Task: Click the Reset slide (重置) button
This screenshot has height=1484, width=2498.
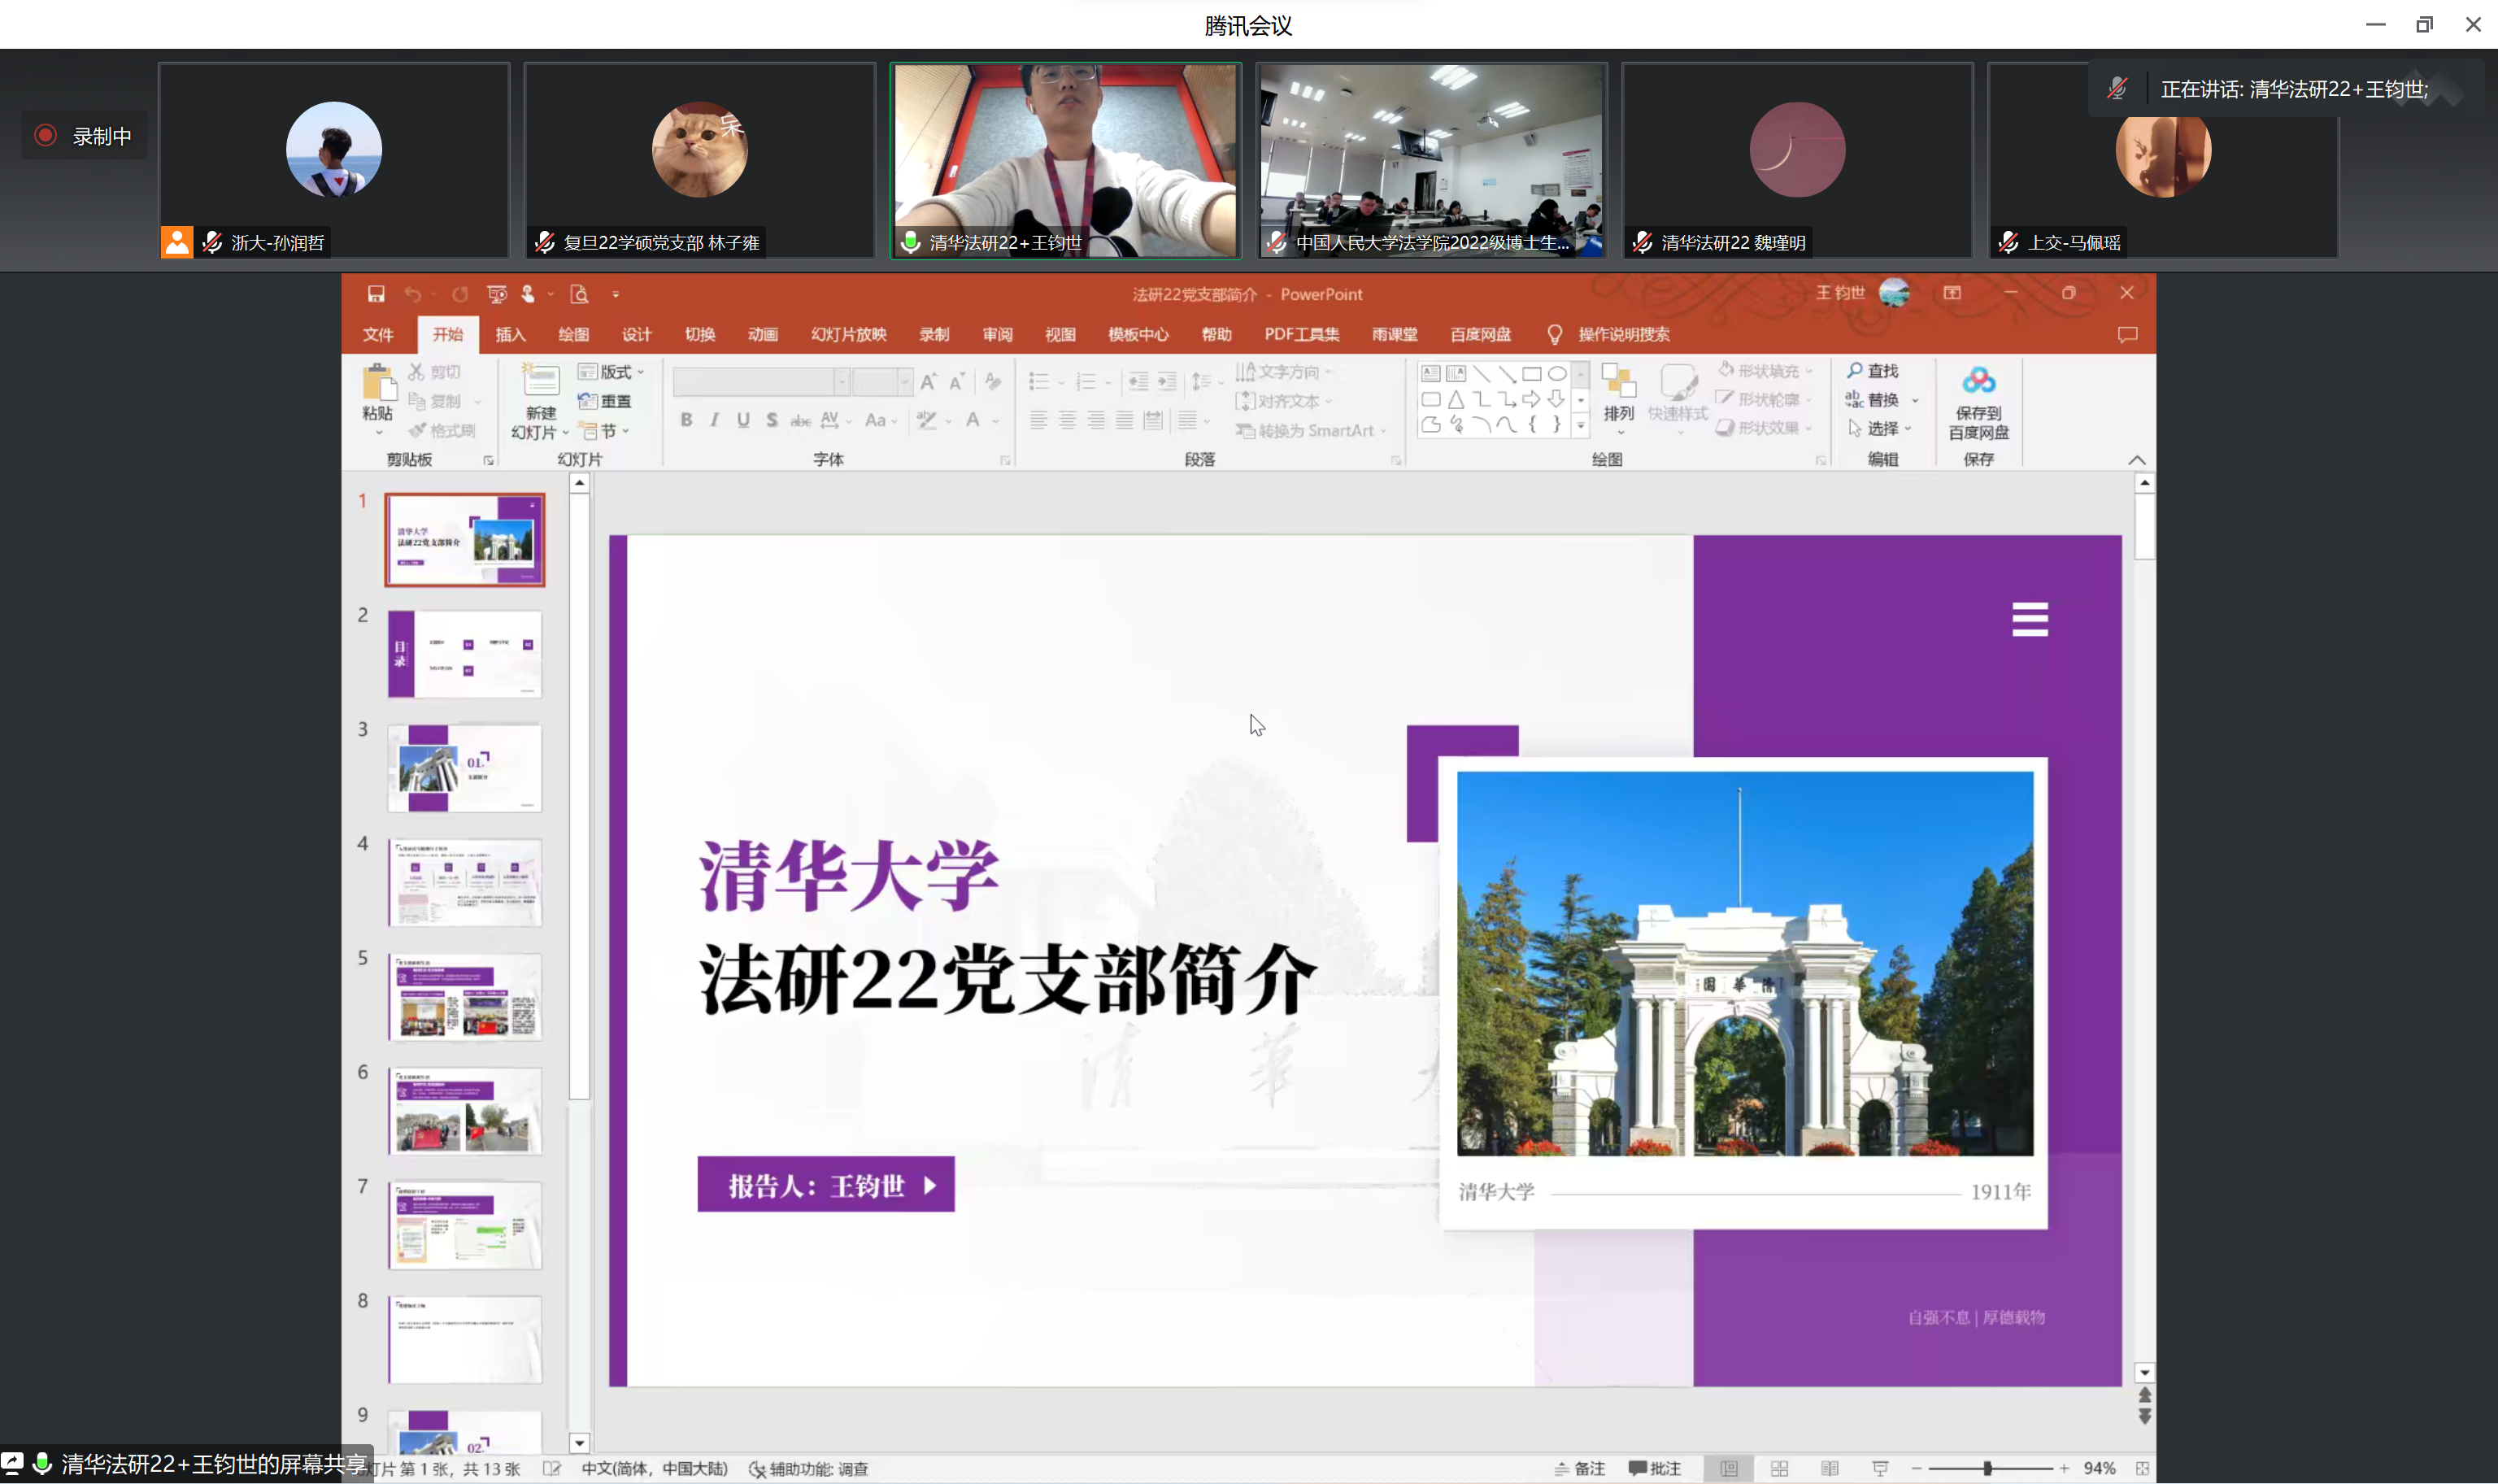Action: (x=605, y=401)
